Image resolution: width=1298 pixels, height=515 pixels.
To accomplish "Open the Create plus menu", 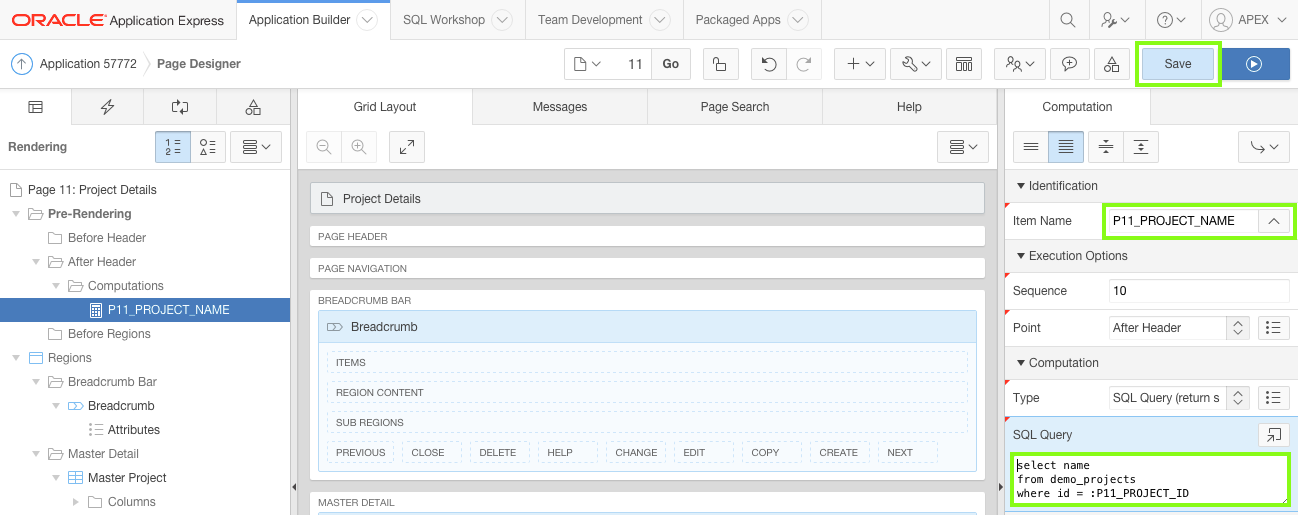I will coord(860,64).
